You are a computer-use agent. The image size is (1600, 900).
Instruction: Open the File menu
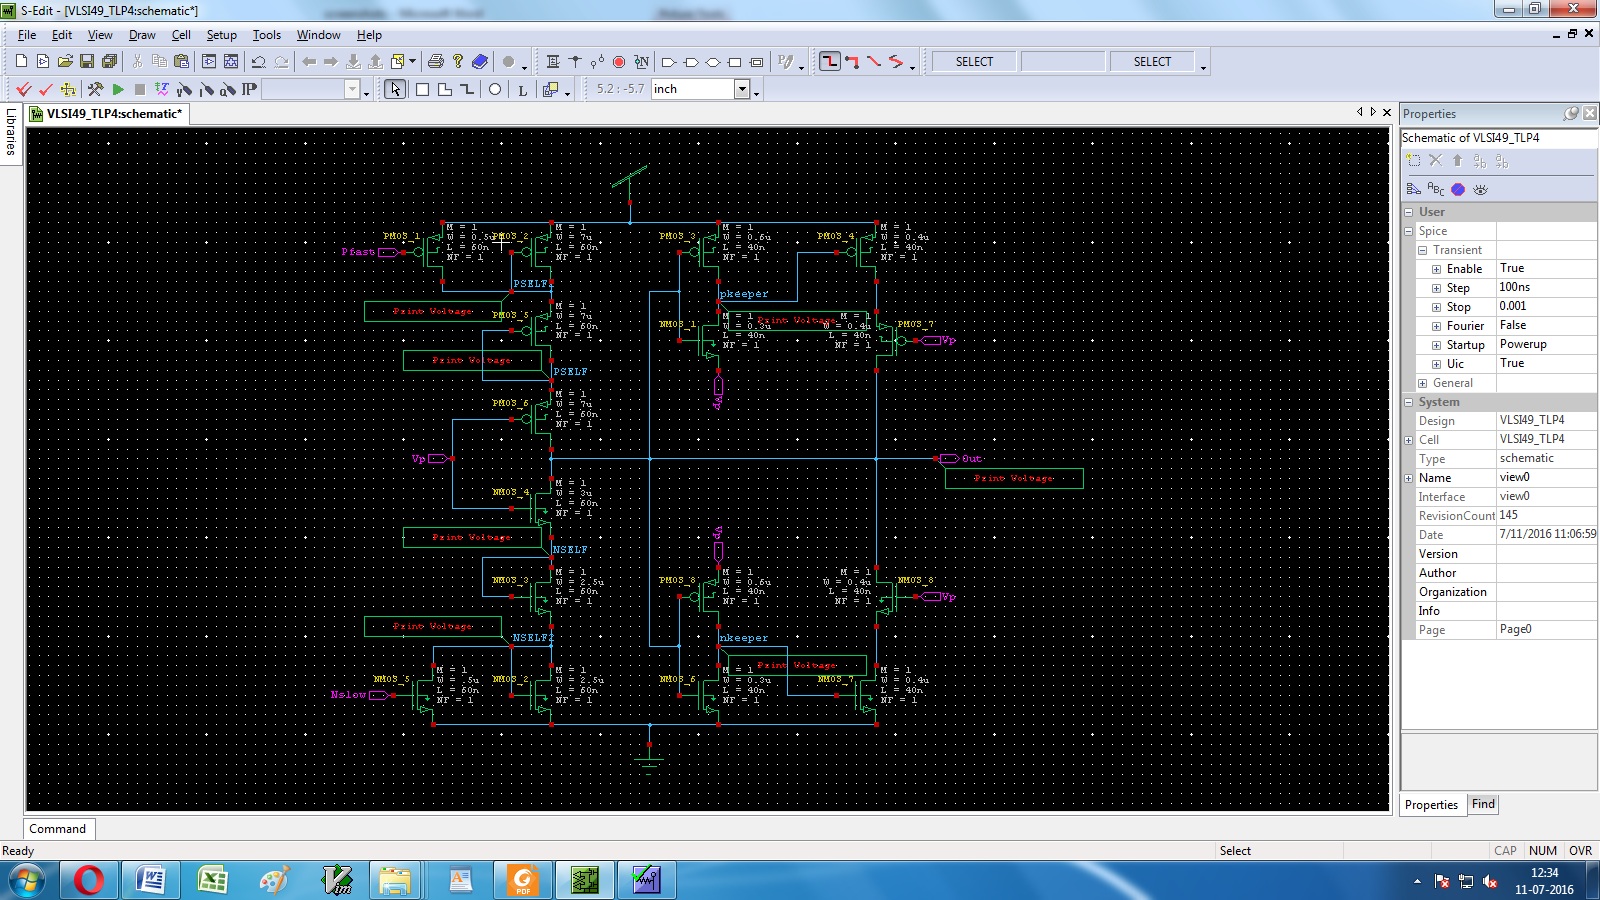click(27, 35)
